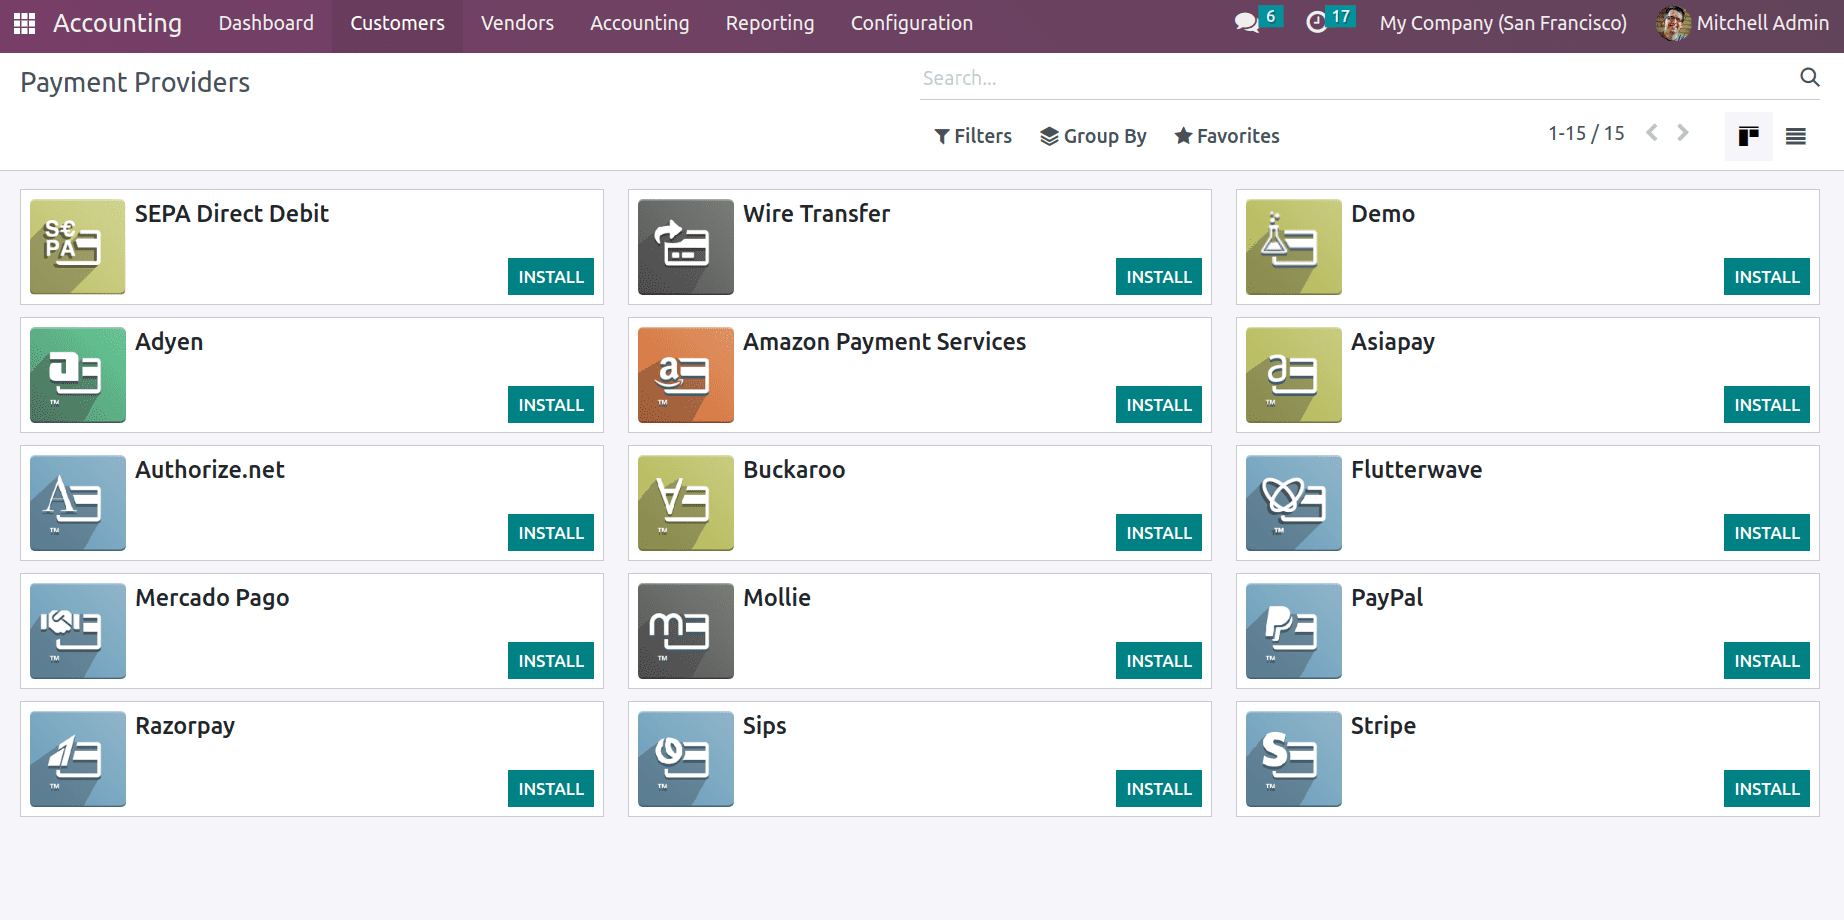The height and width of the screenshot is (920, 1844).
Task: Click the Buckaroo card title
Action: 794,470
